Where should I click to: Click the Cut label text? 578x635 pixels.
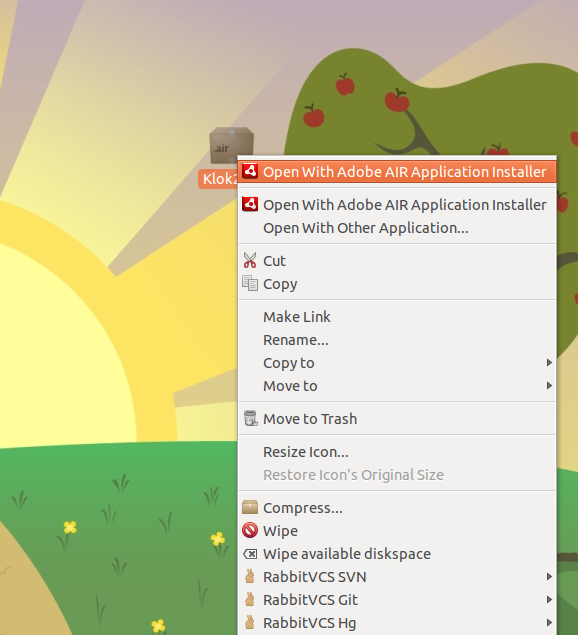274,261
